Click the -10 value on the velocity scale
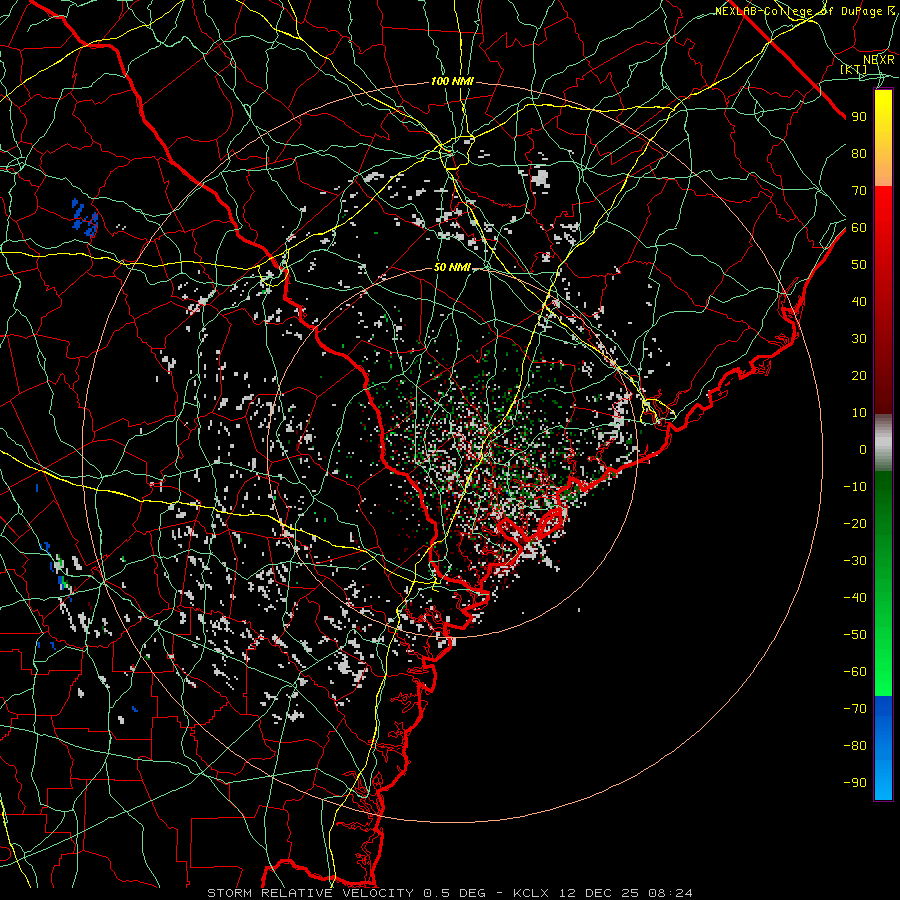900x900 pixels. tap(855, 487)
